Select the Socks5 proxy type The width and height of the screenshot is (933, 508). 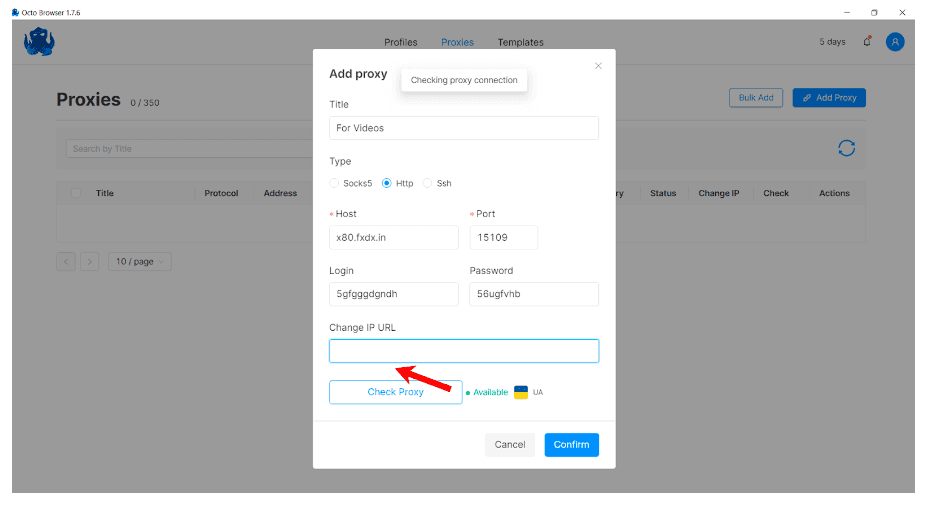pyautogui.click(x=335, y=183)
